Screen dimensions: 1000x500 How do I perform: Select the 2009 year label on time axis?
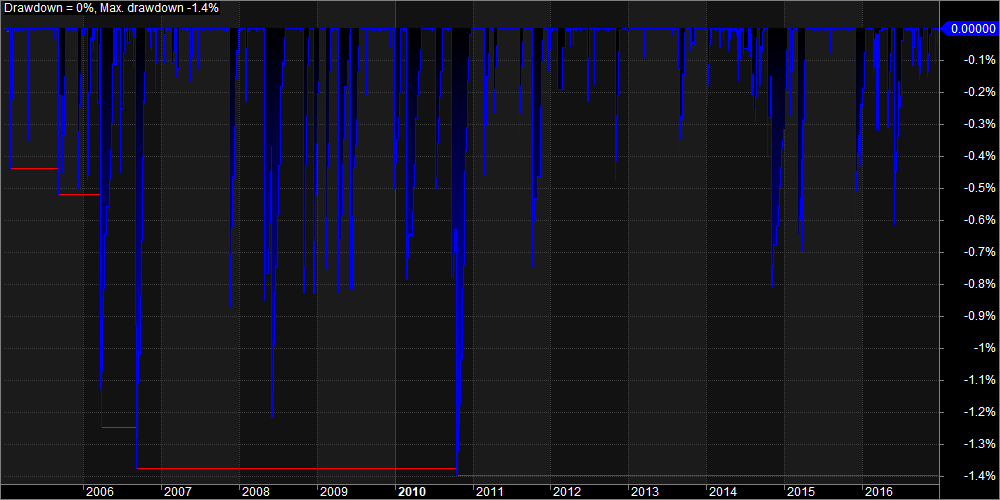click(334, 492)
